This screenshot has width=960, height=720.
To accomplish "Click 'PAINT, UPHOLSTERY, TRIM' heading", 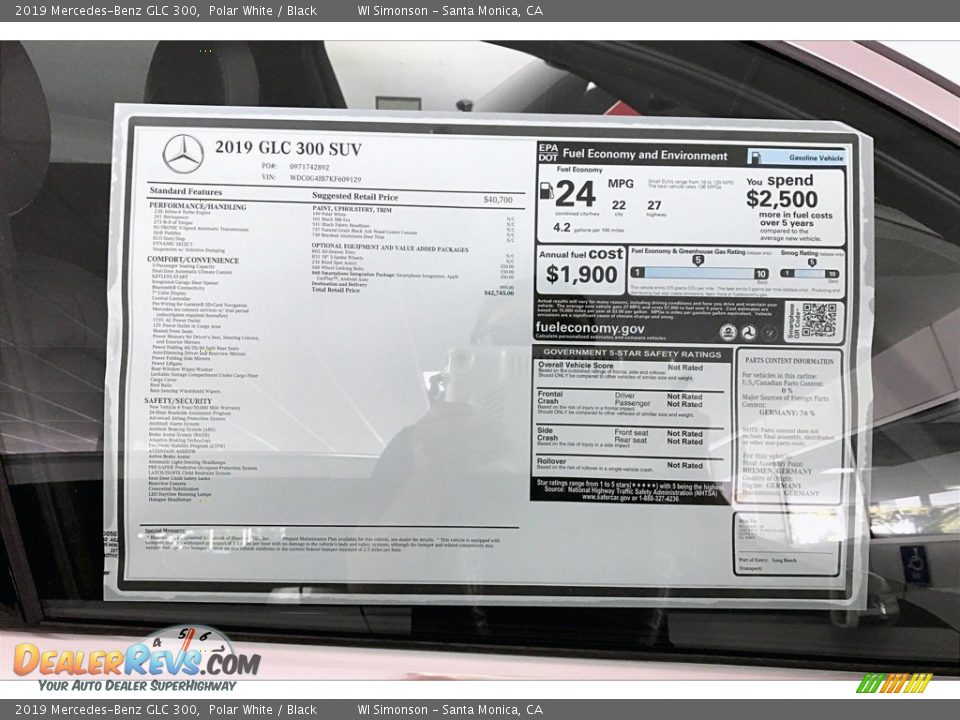I will [x=352, y=209].
